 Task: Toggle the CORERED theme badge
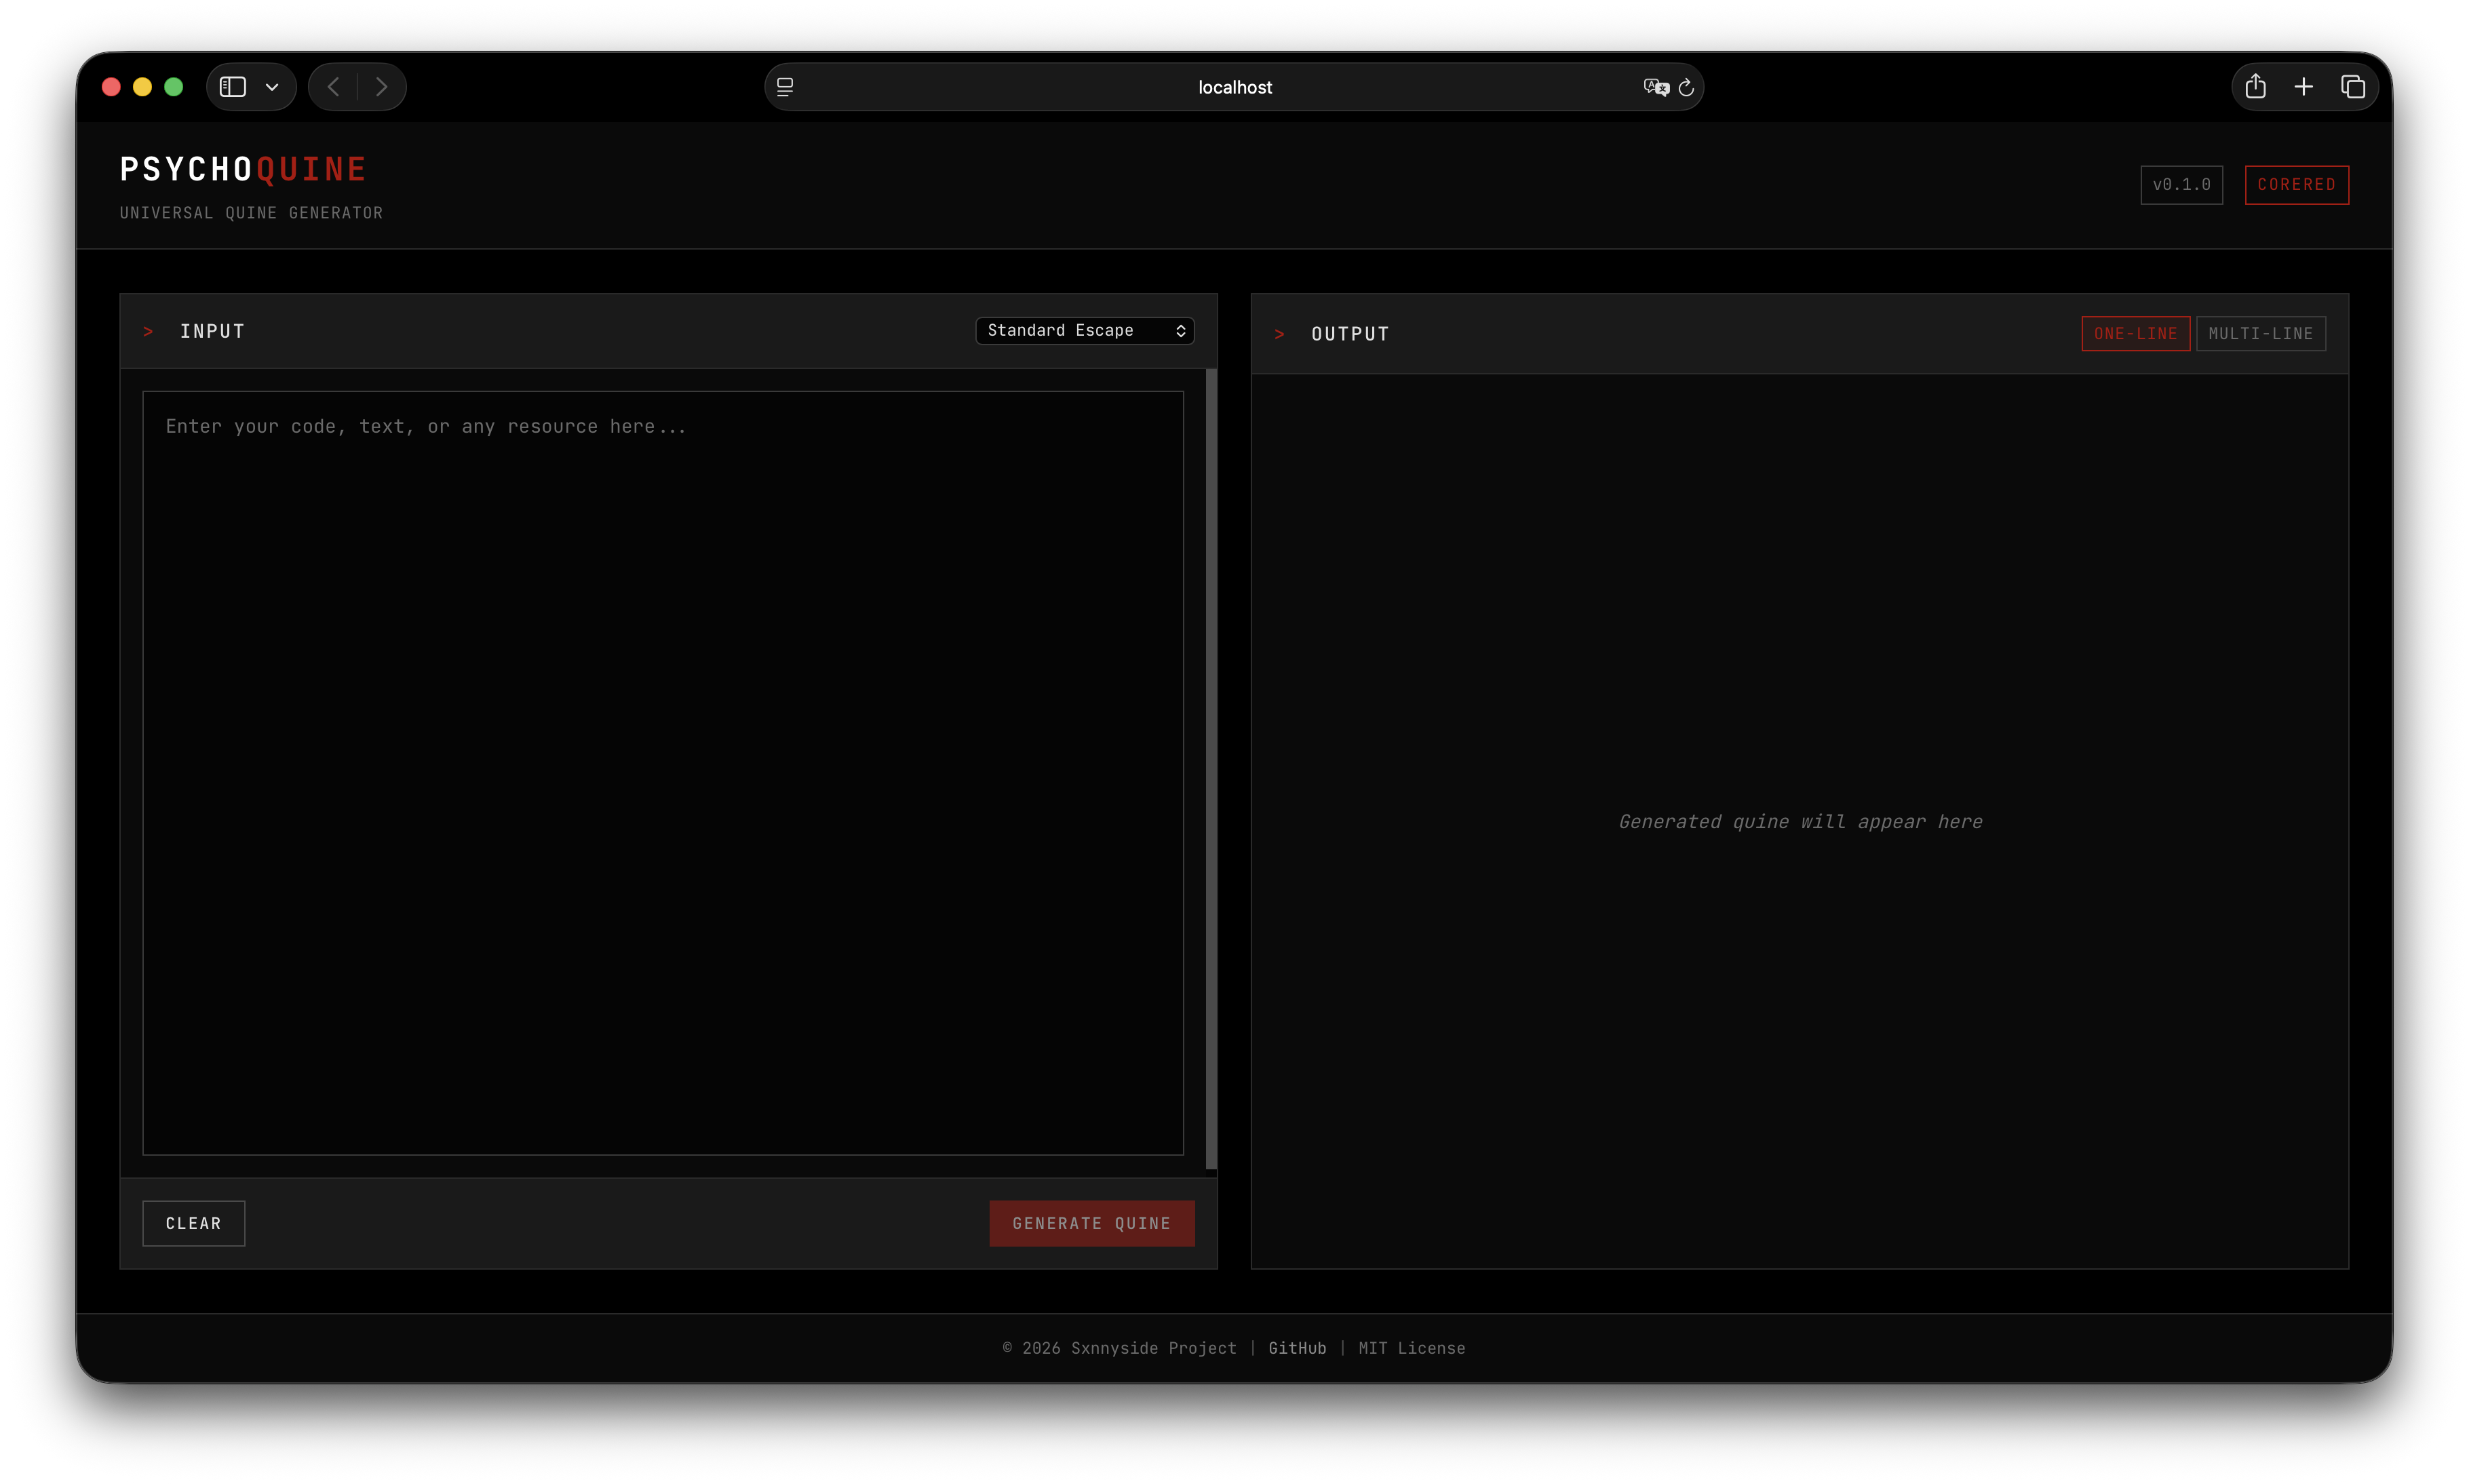2296,185
